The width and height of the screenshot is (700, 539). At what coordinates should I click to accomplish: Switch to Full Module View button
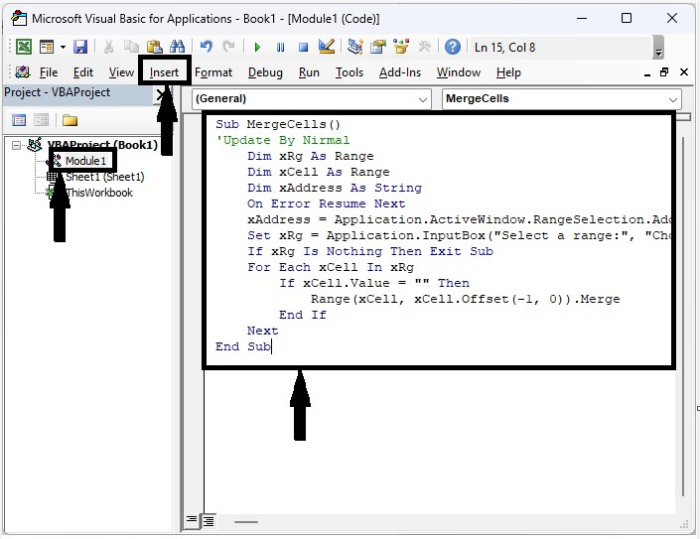(208, 520)
